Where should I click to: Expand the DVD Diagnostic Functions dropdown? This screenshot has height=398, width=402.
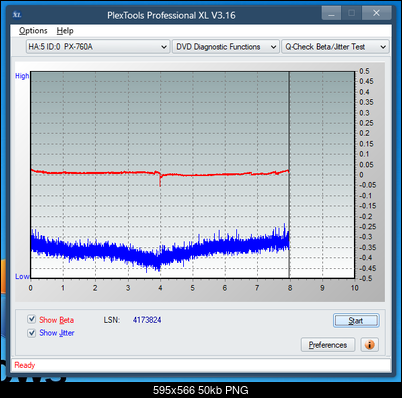coord(226,47)
